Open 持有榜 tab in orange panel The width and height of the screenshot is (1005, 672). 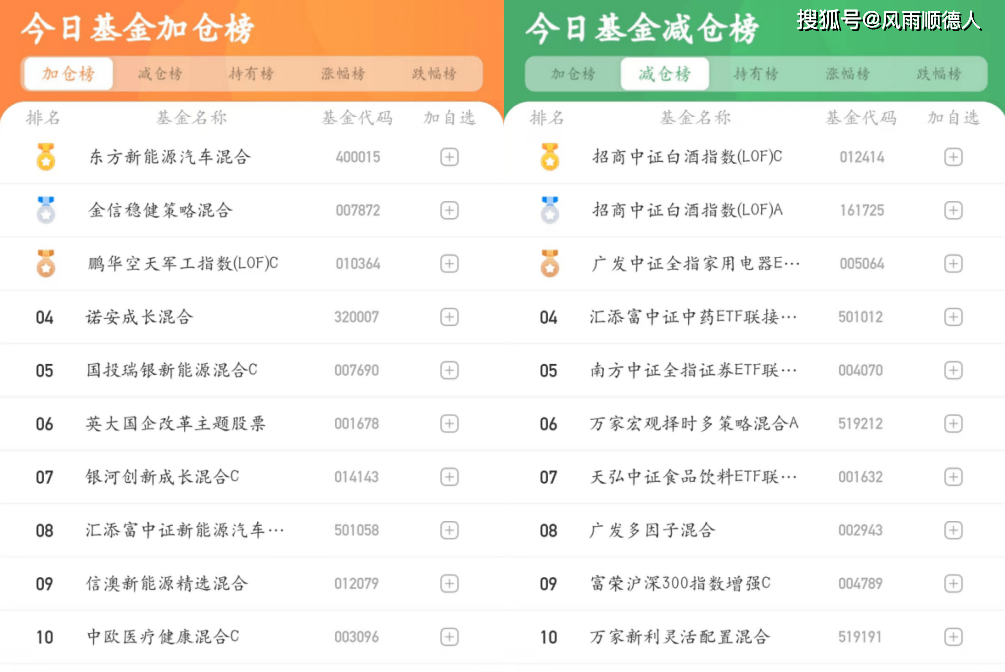(x=251, y=74)
